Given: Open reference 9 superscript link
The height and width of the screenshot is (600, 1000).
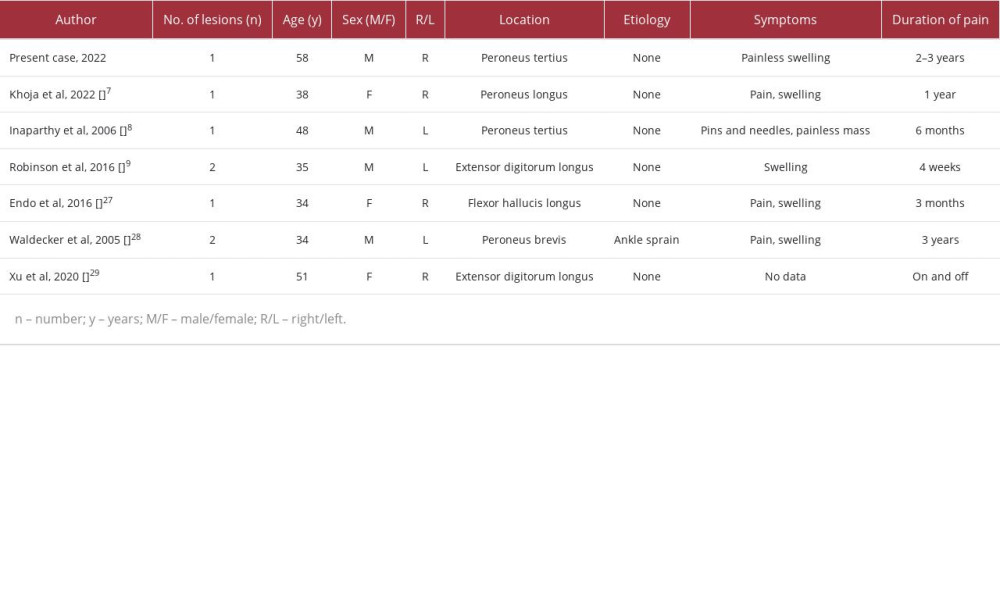Looking at the screenshot, I should click(128, 164).
